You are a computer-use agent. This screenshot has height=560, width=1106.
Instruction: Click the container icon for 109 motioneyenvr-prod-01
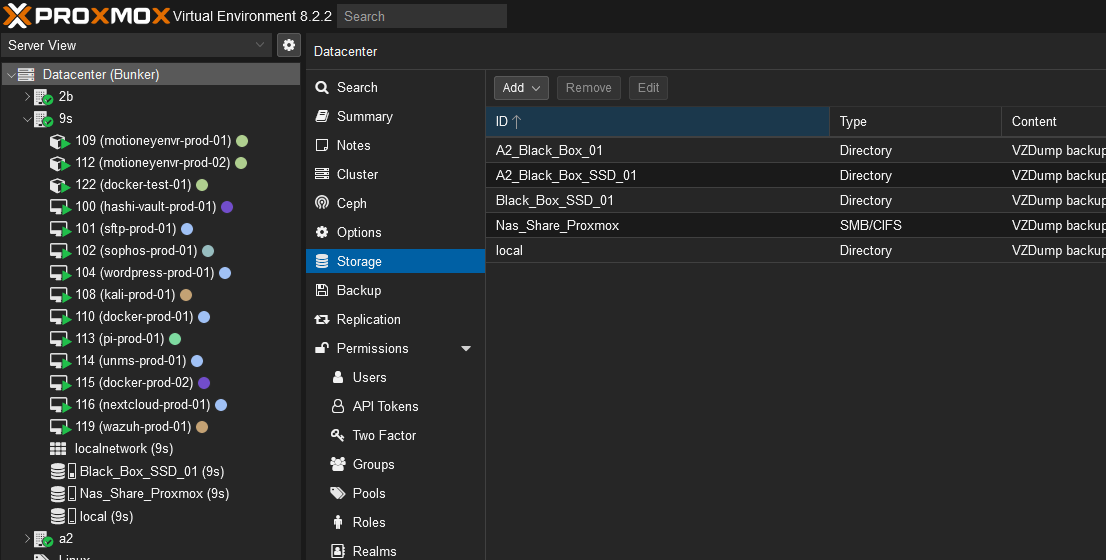click(x=59, y=141)
